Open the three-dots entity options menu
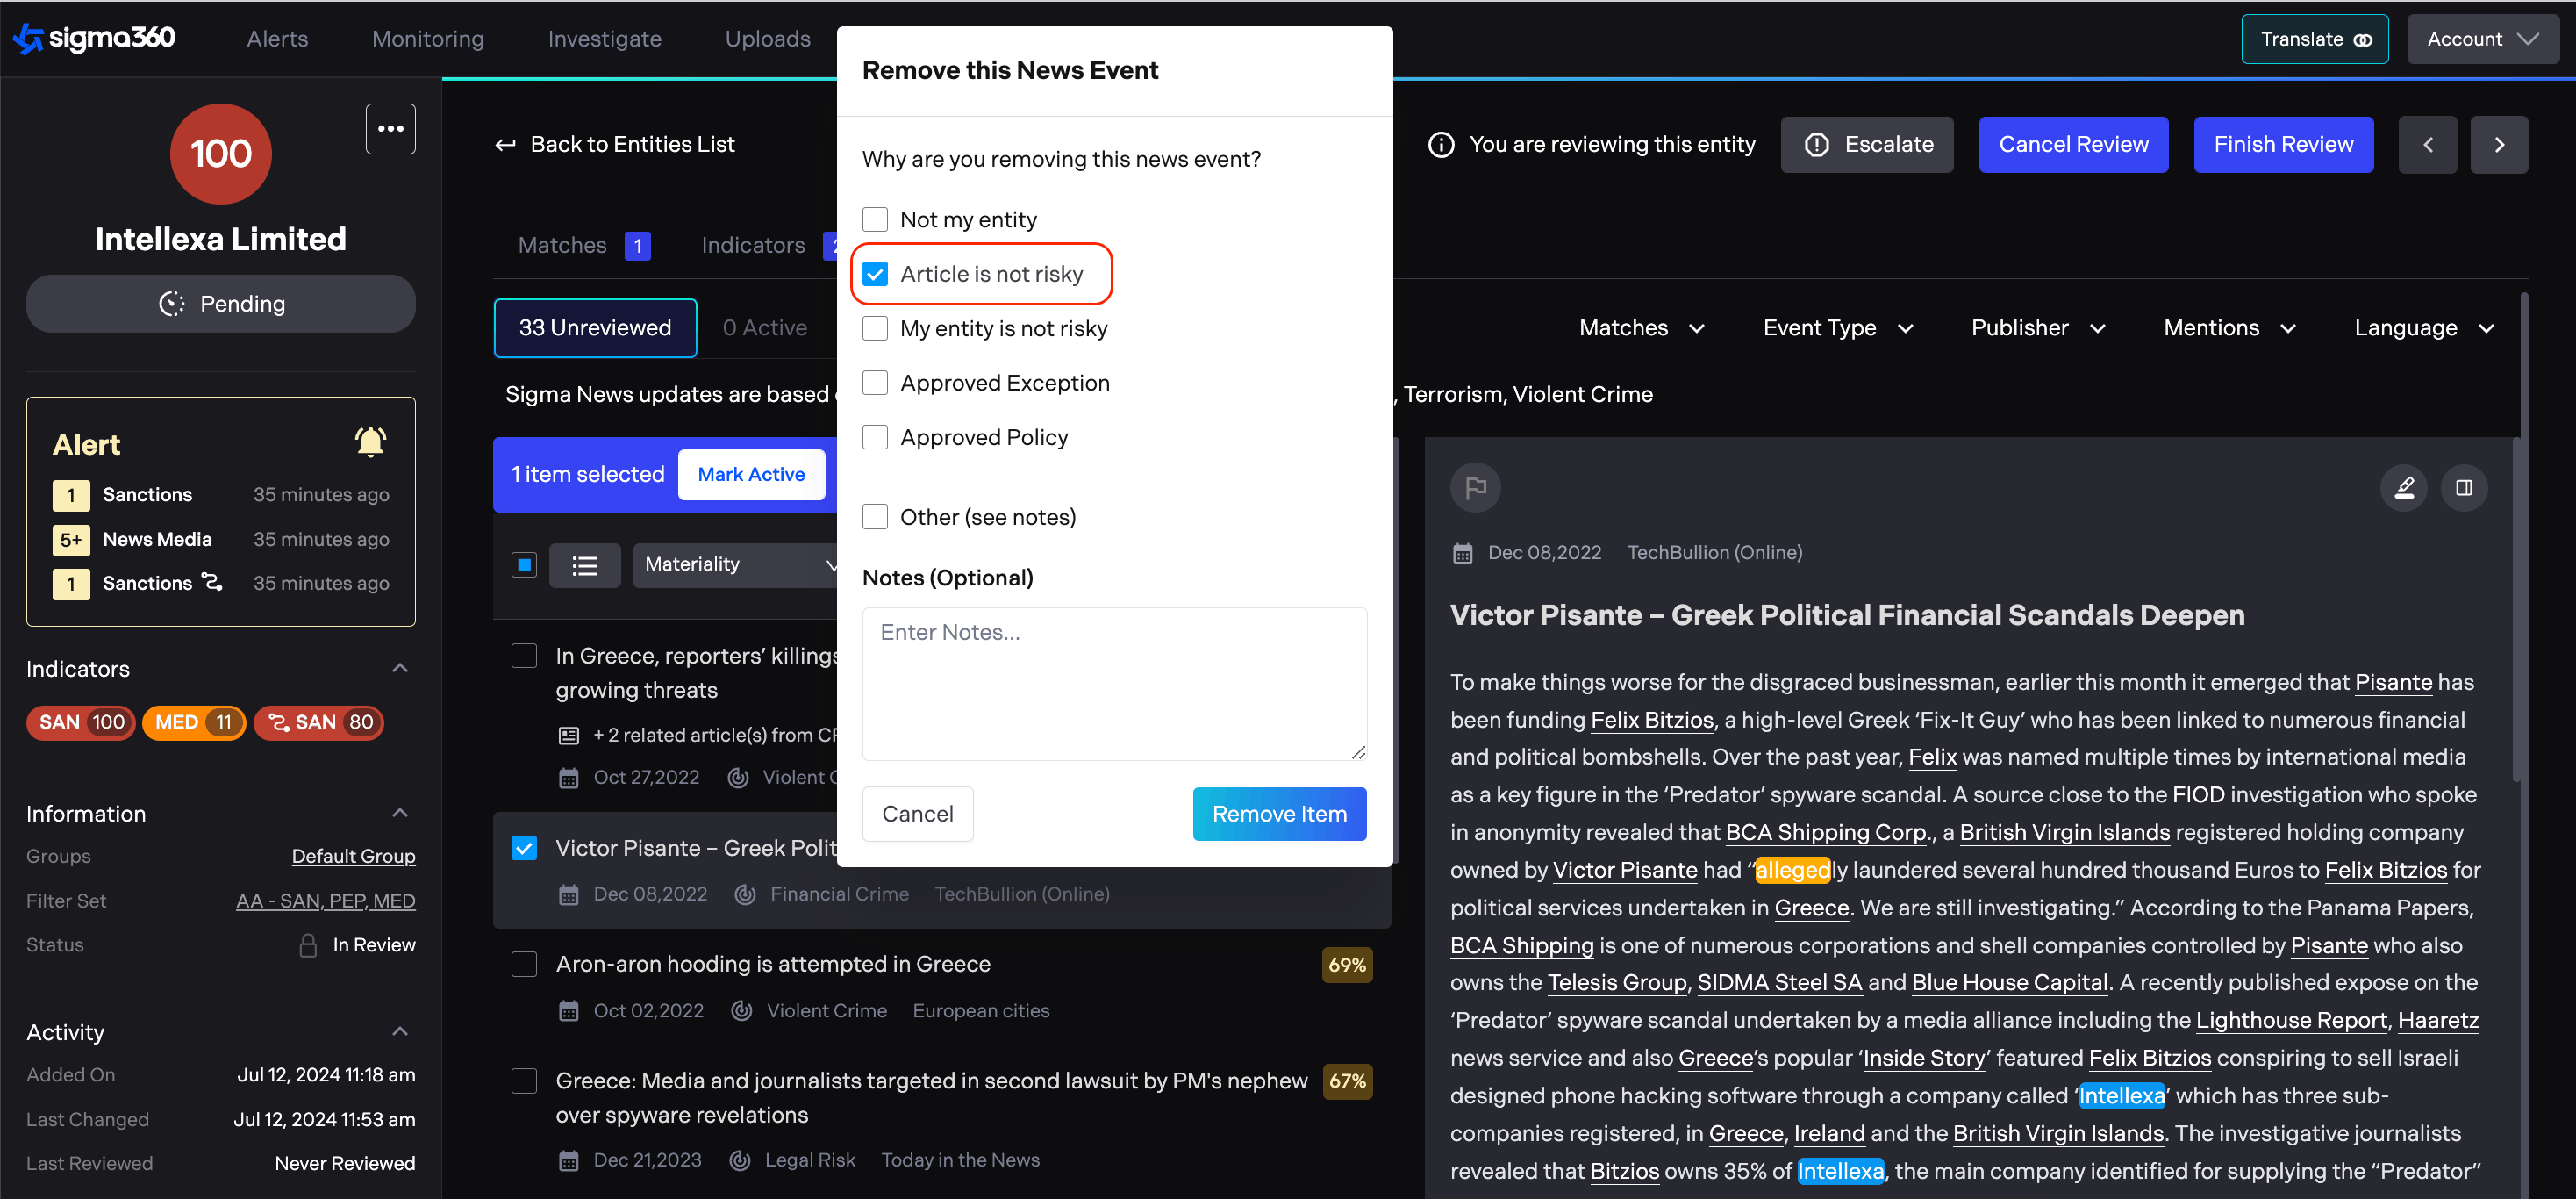This screenshot has height=1199, width=2576. point(390,129)
